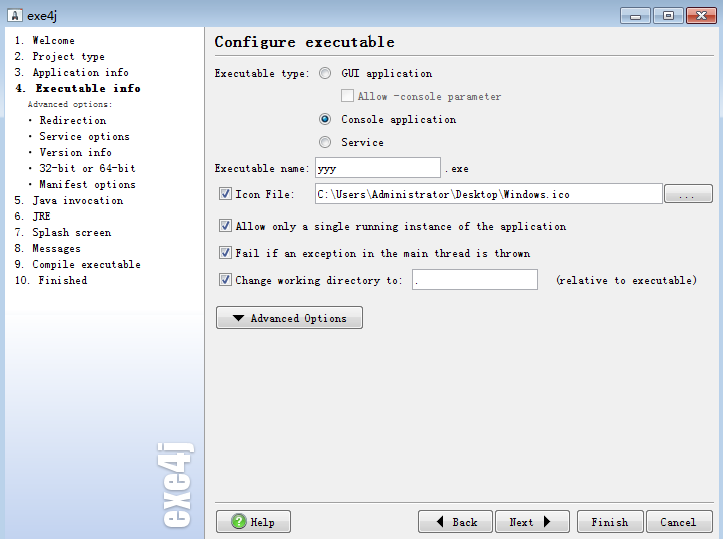Open the Version info advanced item

(75, 152)
